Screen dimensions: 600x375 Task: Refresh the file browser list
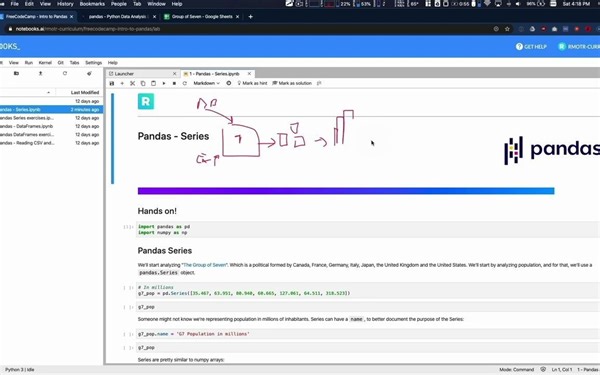(x=65, y=73)
